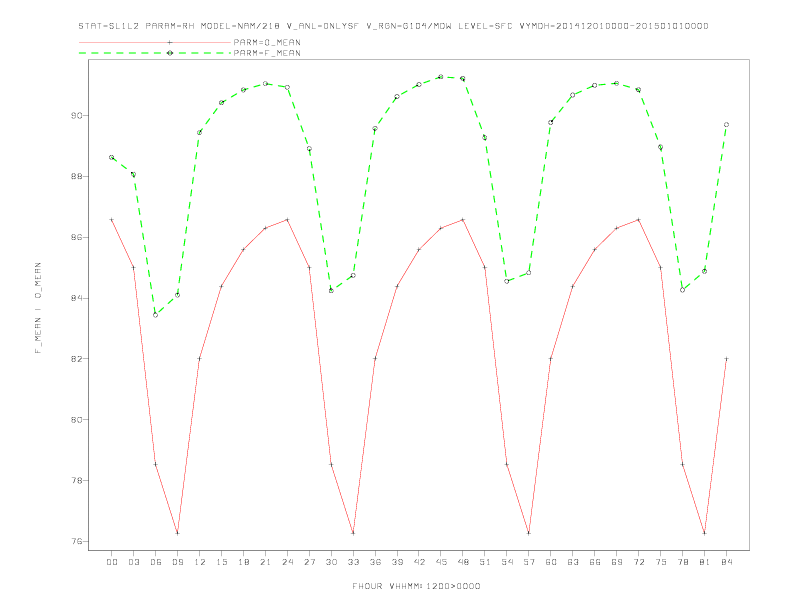Click the red O_MEAN peak marker at hour 72

pos(638,220)
